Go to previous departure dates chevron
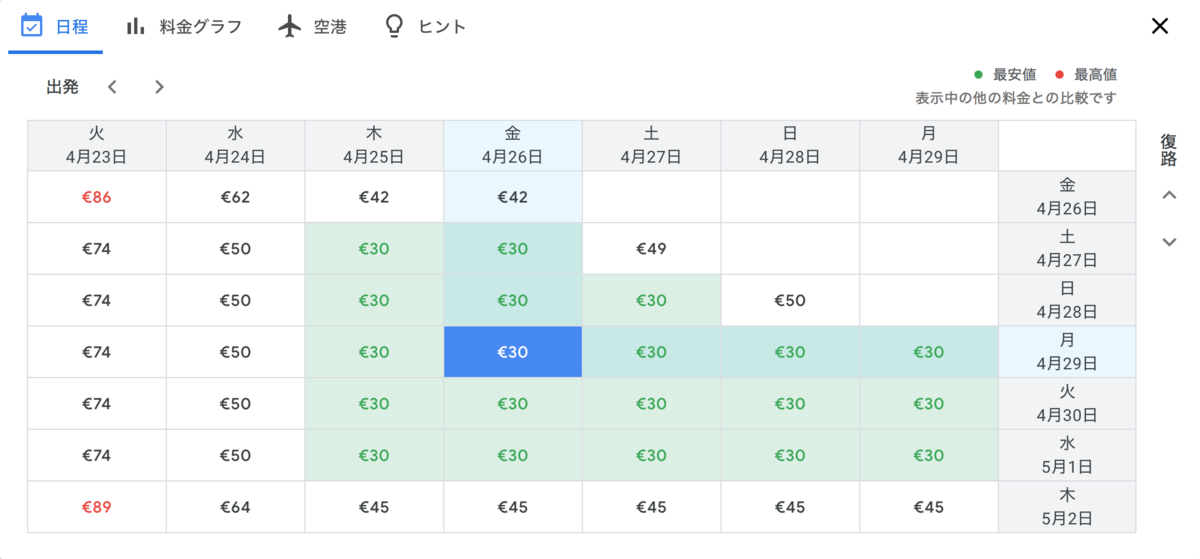This screenshot has width=1200, height=559. tap(112, 87)
